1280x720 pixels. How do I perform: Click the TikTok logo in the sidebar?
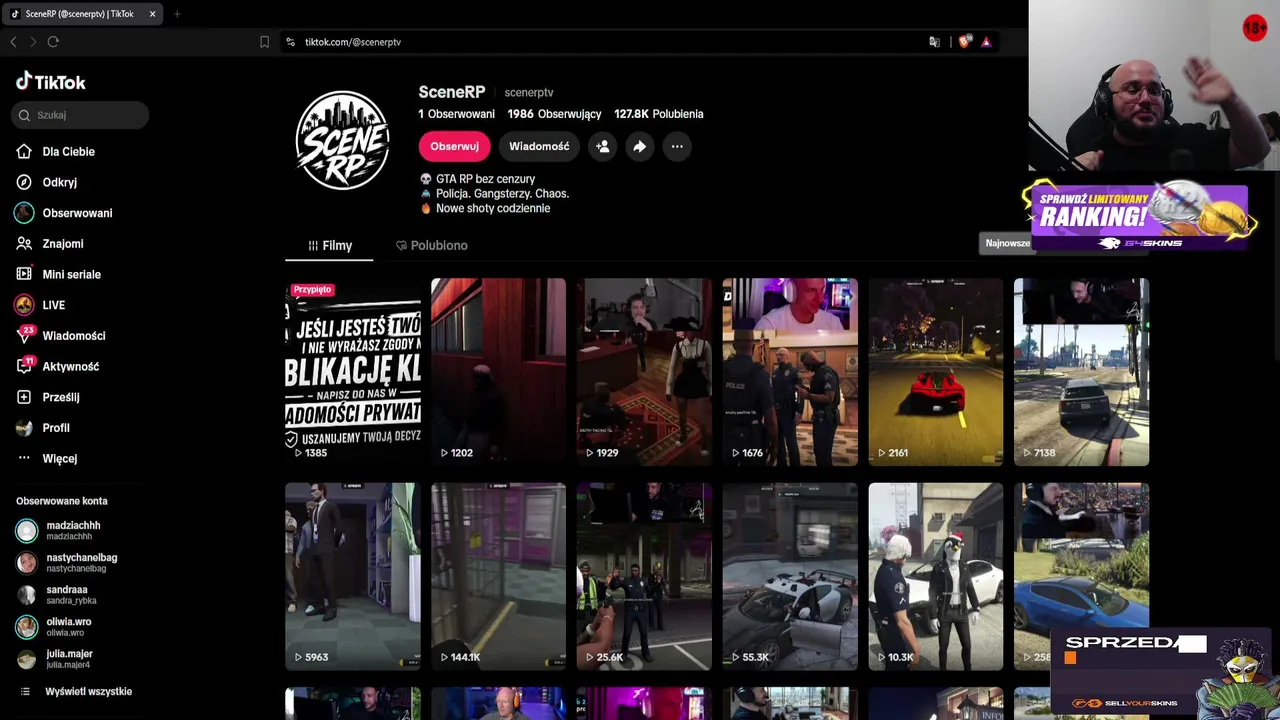coord(51,82)
